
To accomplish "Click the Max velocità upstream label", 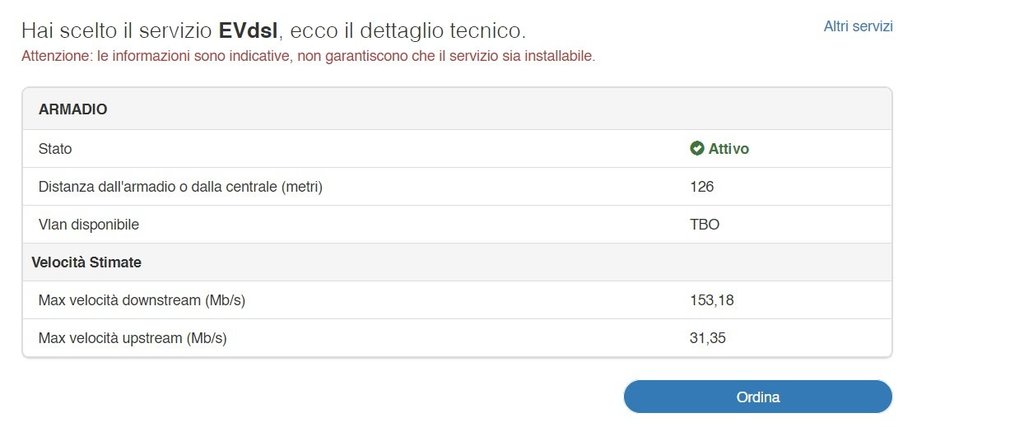I will 132,339.
